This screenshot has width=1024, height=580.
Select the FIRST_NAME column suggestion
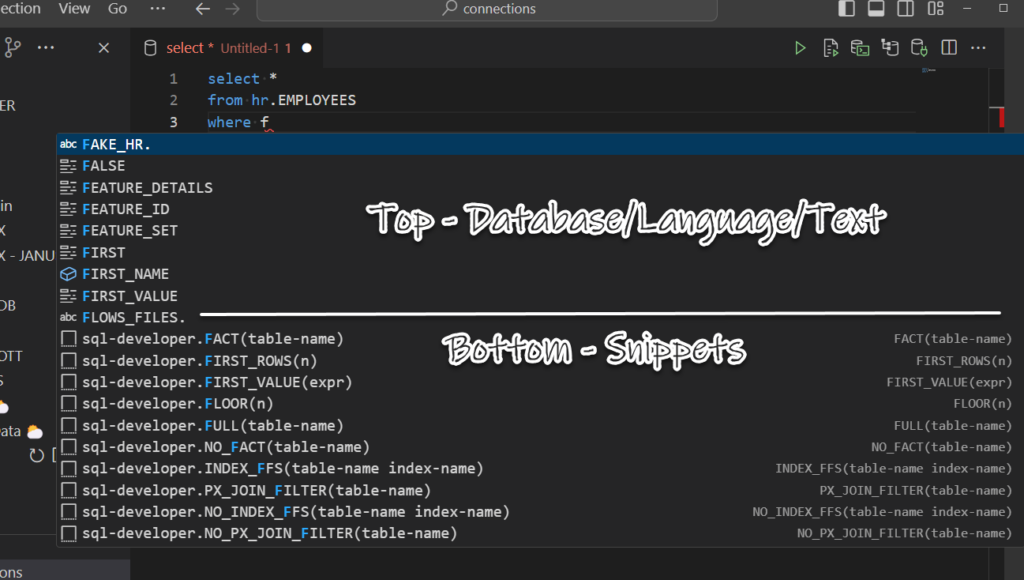pyautogui.click(x=540, y=274)
